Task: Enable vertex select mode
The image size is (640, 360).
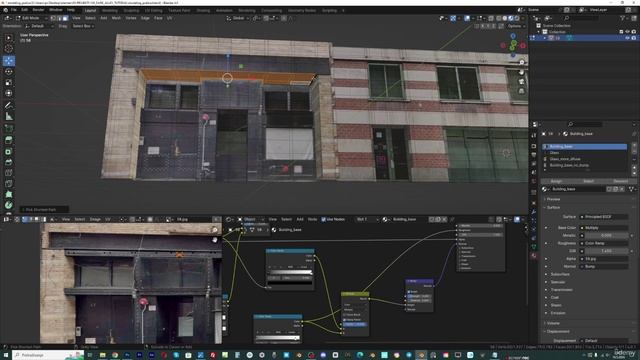Action: click(53, 18)
